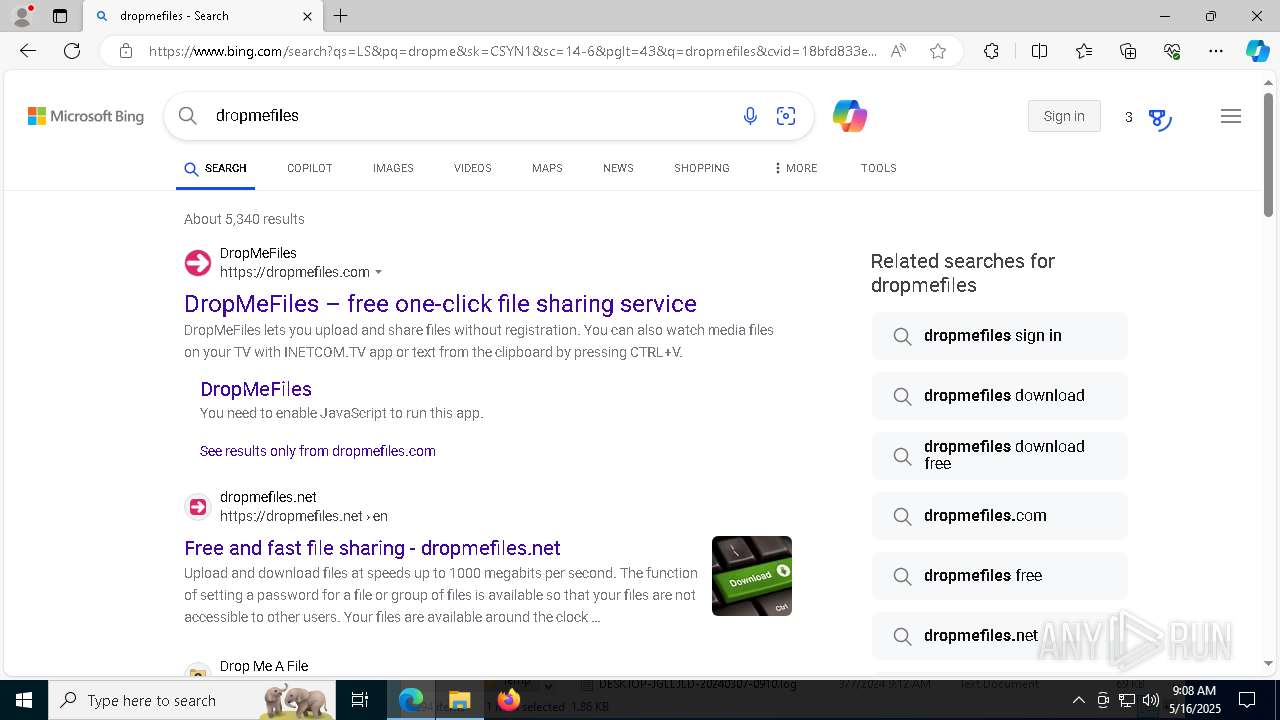
Task: Click the dropmefiles.net site favicon
Action: (198, 507)
